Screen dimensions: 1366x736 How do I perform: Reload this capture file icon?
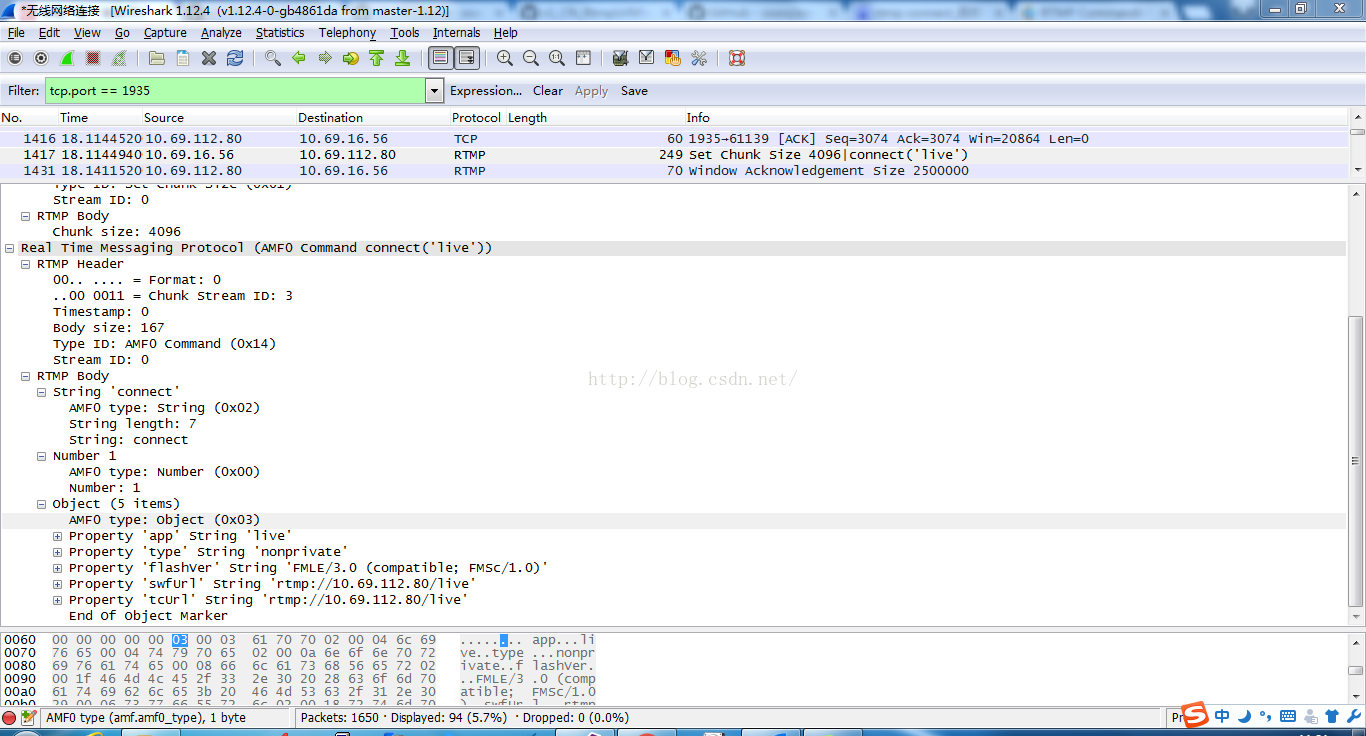[235, 58]
